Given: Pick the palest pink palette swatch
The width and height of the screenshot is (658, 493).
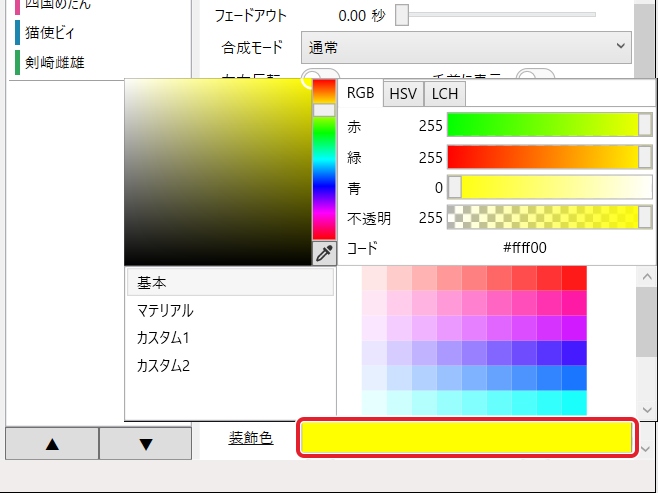Looking at the screenshot, I should 374,278.
